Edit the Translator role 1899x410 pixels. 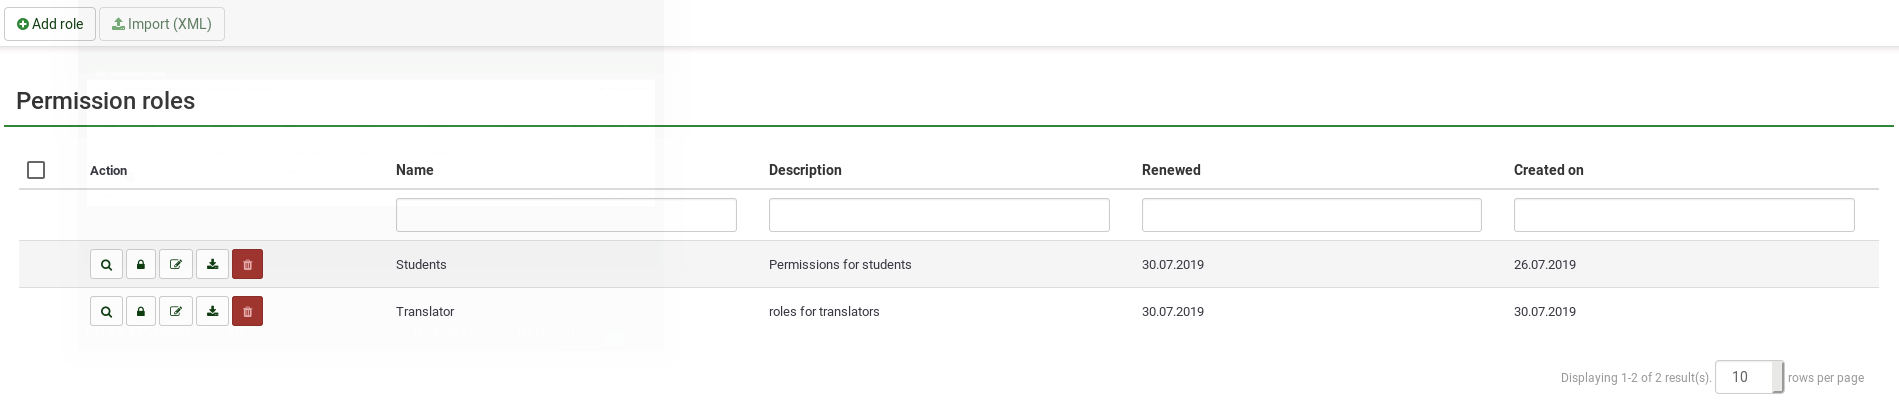pyautogui.click(x=176, y=311)
